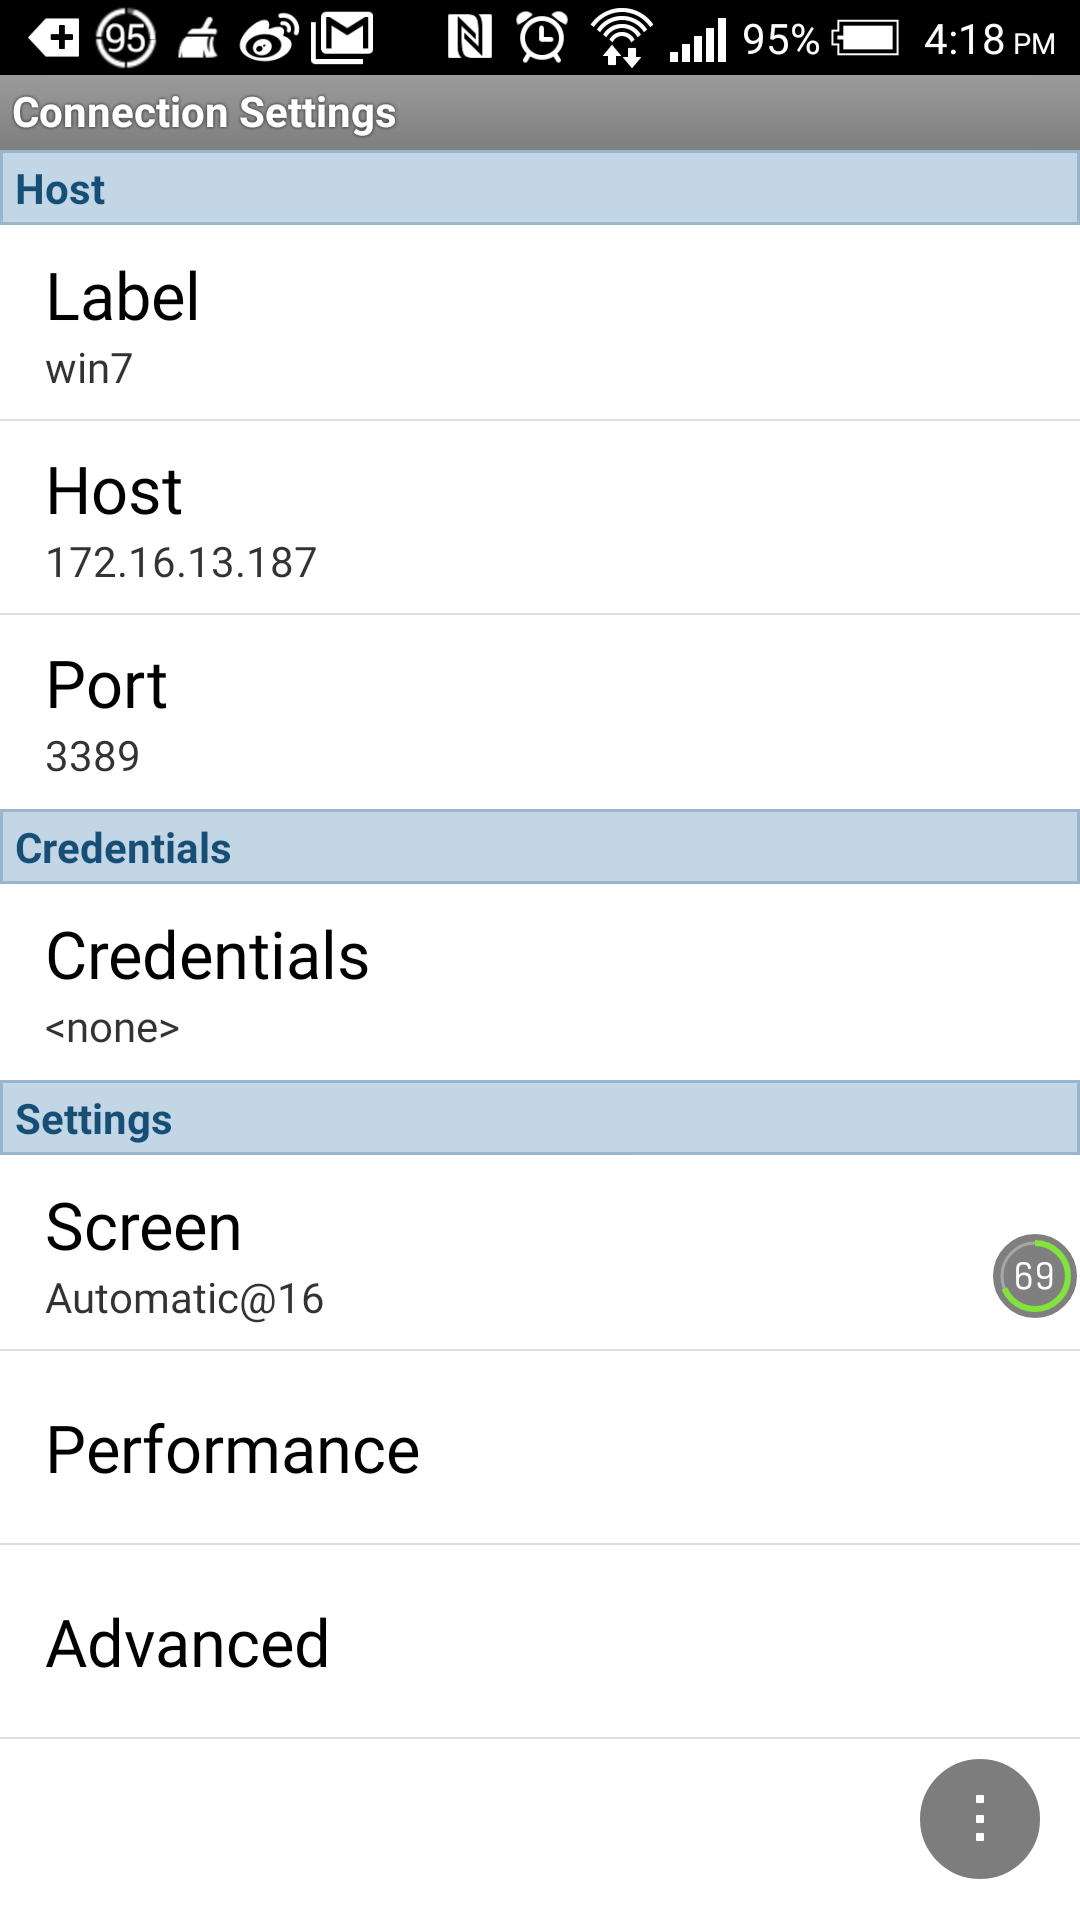Tap the blue Settings section header
This screenshot has height=1920, width=1080.
pyautogui.click(x=540, y=1118)
